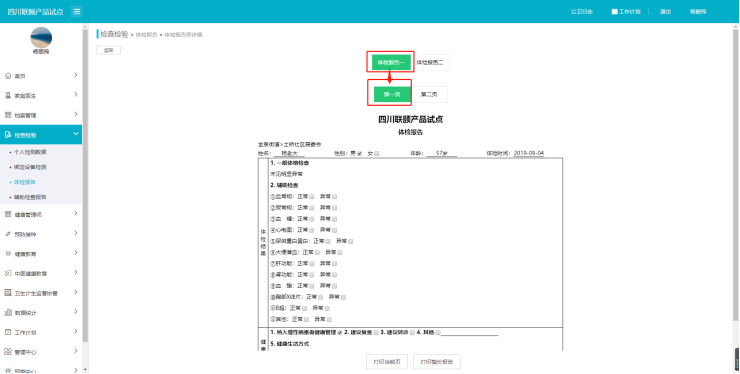Viewport: 740px width, 374px height.
Task: Select the green 第一页 tab
Action: pos(392,94)
